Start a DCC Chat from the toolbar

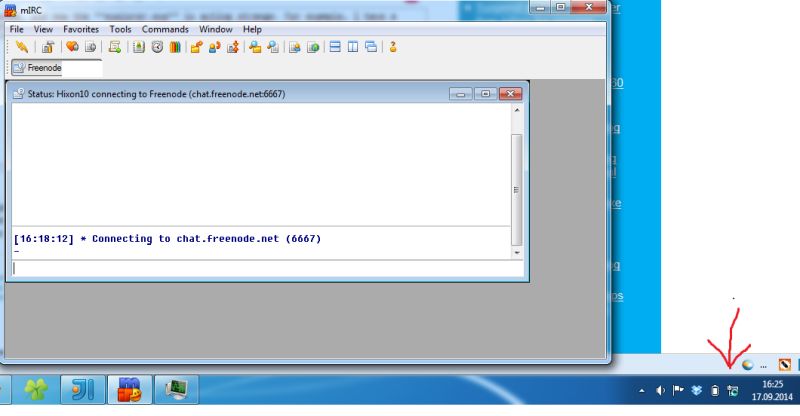click(x=215, y=47)
